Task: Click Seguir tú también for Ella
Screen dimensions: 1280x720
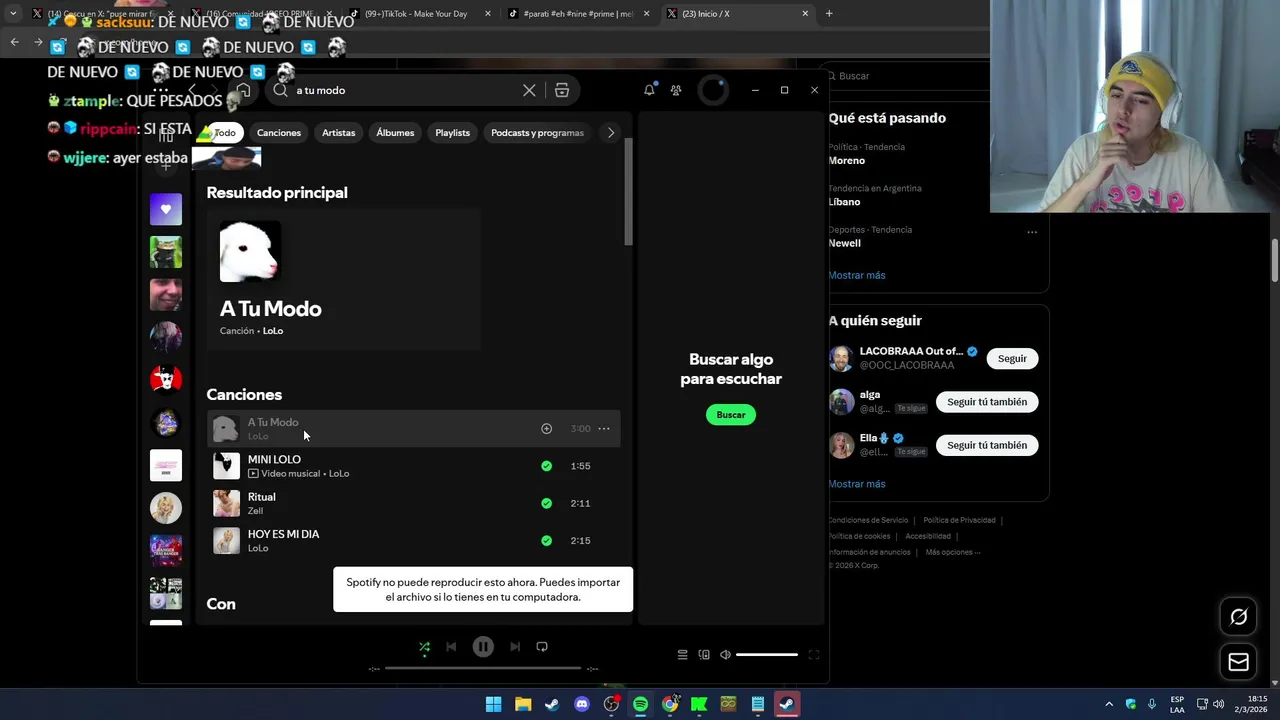Action: coord(987,445)
